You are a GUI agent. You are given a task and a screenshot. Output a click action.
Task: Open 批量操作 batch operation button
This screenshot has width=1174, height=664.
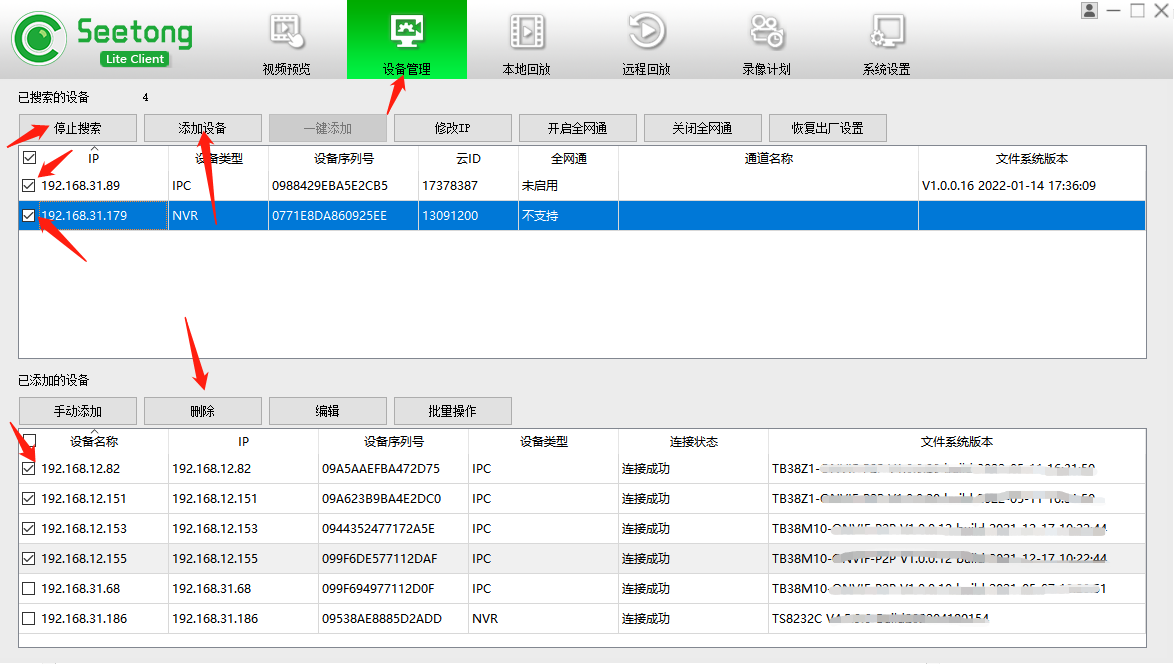pos(452,411)
